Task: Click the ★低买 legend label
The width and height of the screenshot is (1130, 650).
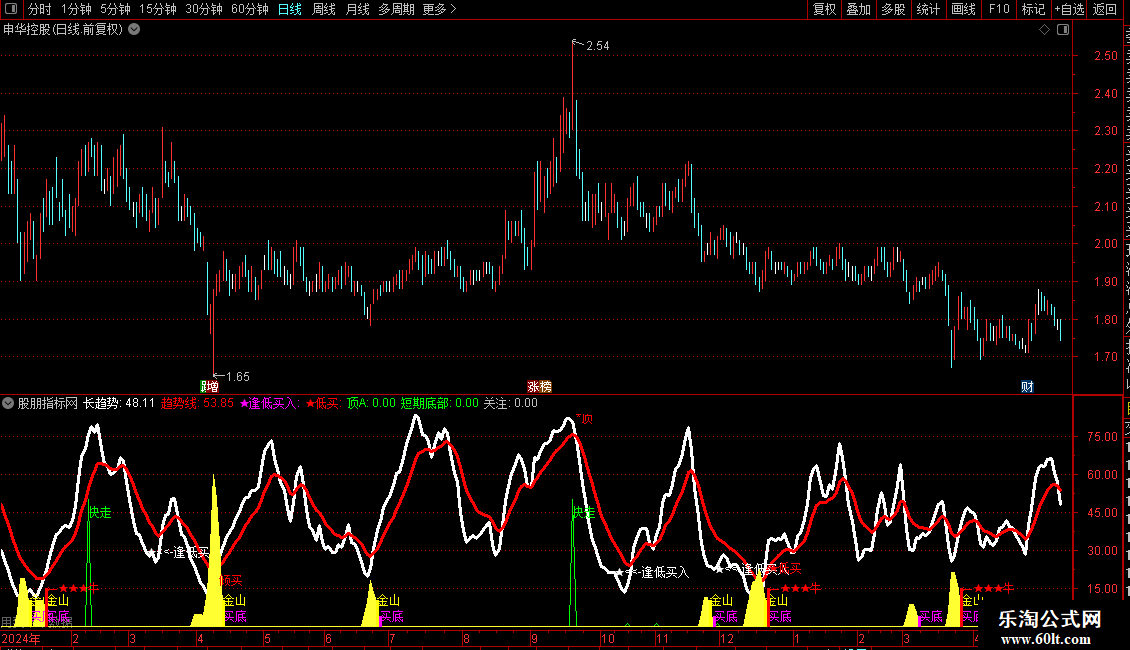Action: point(324,403)
